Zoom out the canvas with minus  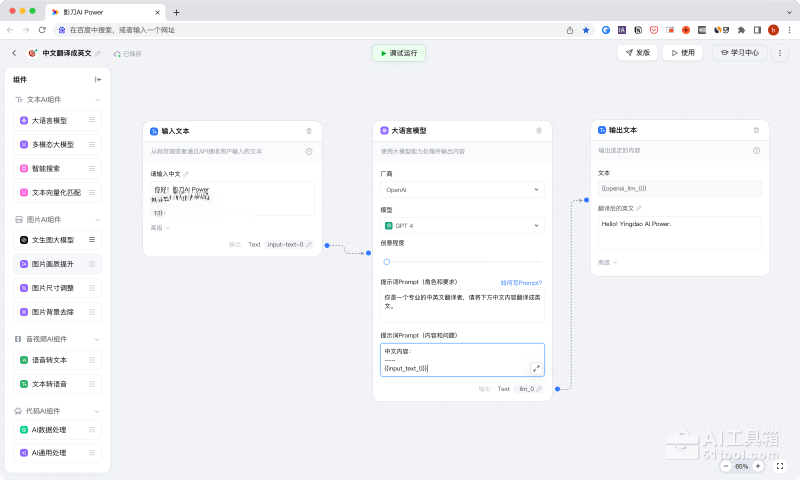point(725,466)
